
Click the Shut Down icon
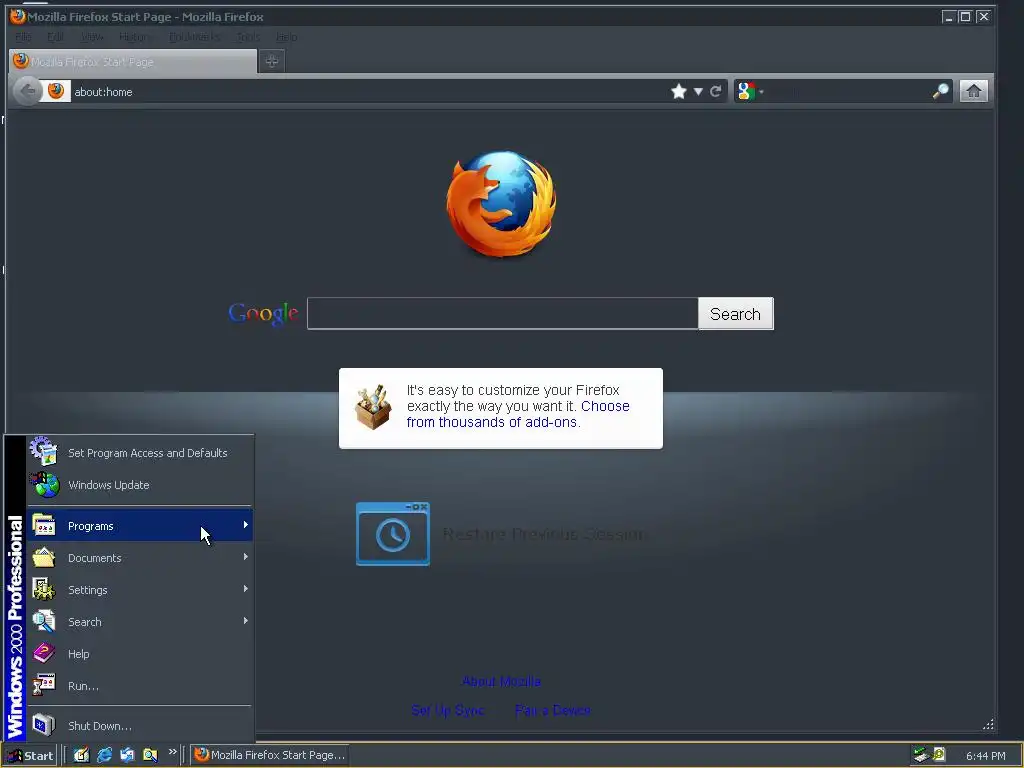point(44,725)
